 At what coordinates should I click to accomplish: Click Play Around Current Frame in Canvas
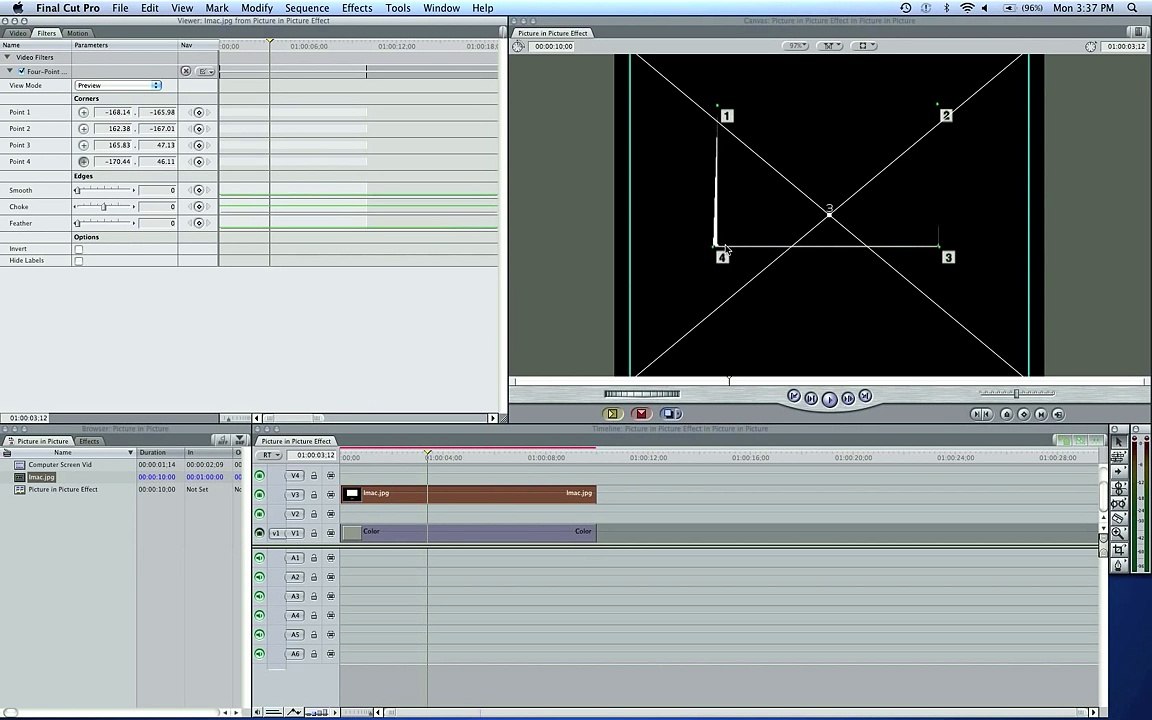point(848,398)
